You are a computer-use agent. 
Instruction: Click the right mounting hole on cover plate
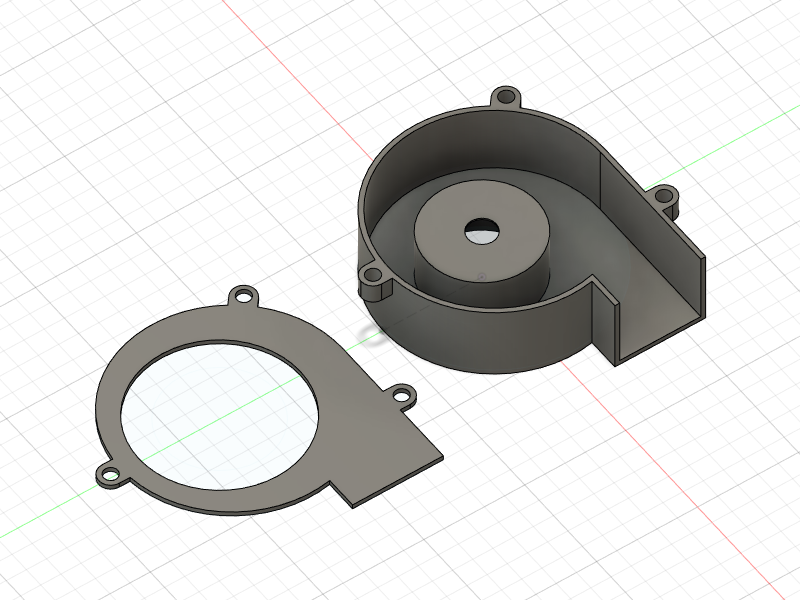(402, 395)
